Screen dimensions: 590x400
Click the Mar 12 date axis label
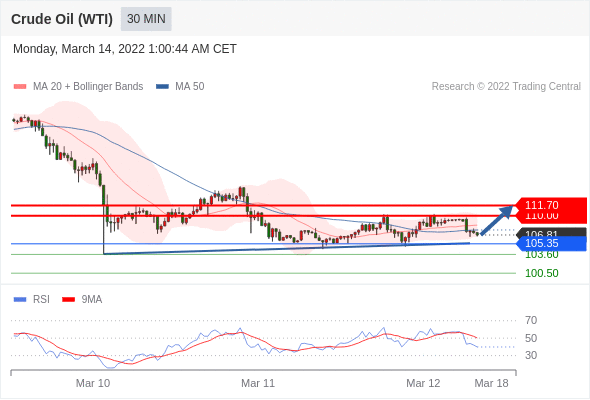[x=423, y=383]
